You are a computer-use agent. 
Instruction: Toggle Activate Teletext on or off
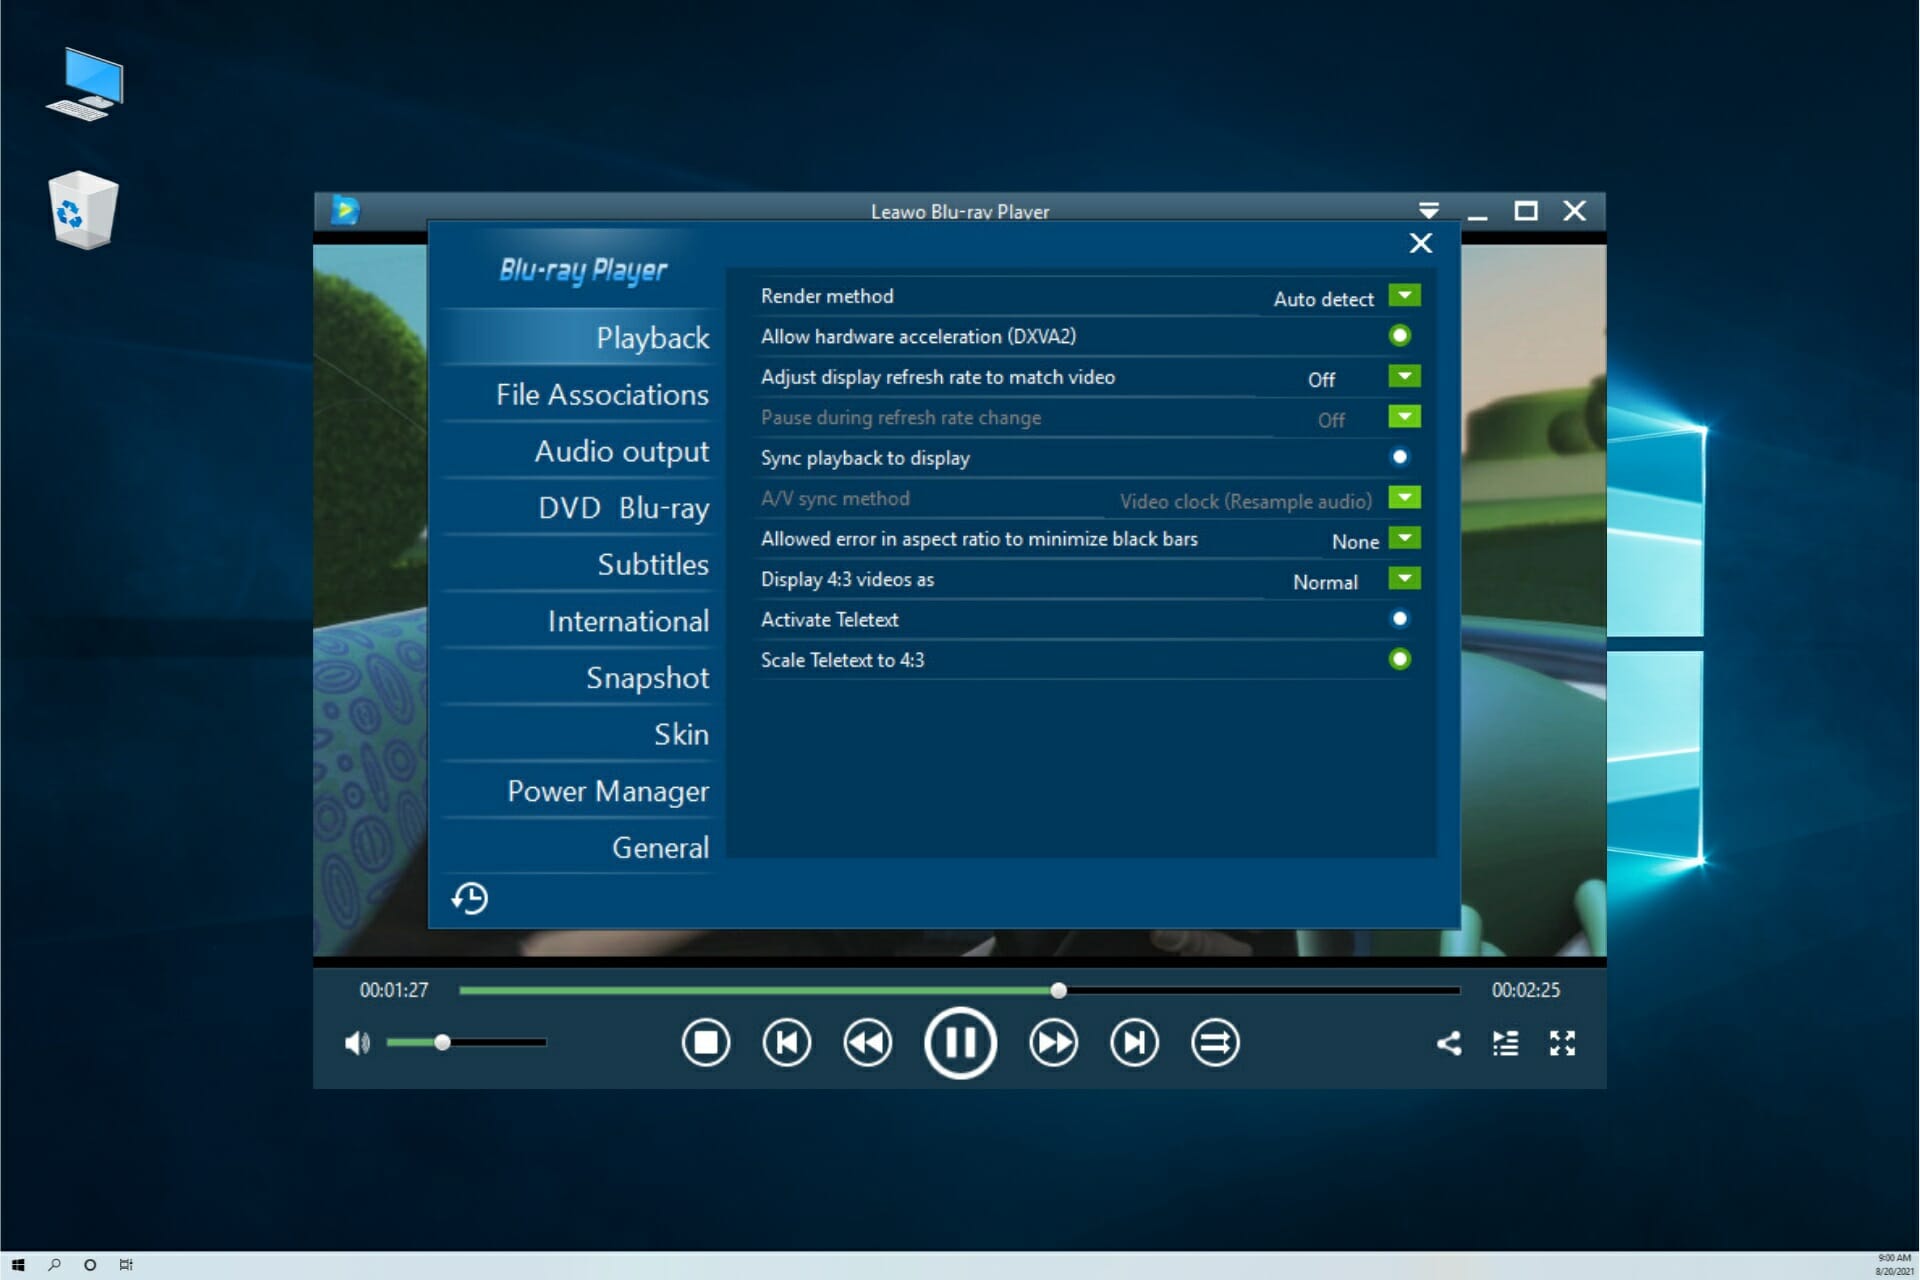[x=1400, y=619]
